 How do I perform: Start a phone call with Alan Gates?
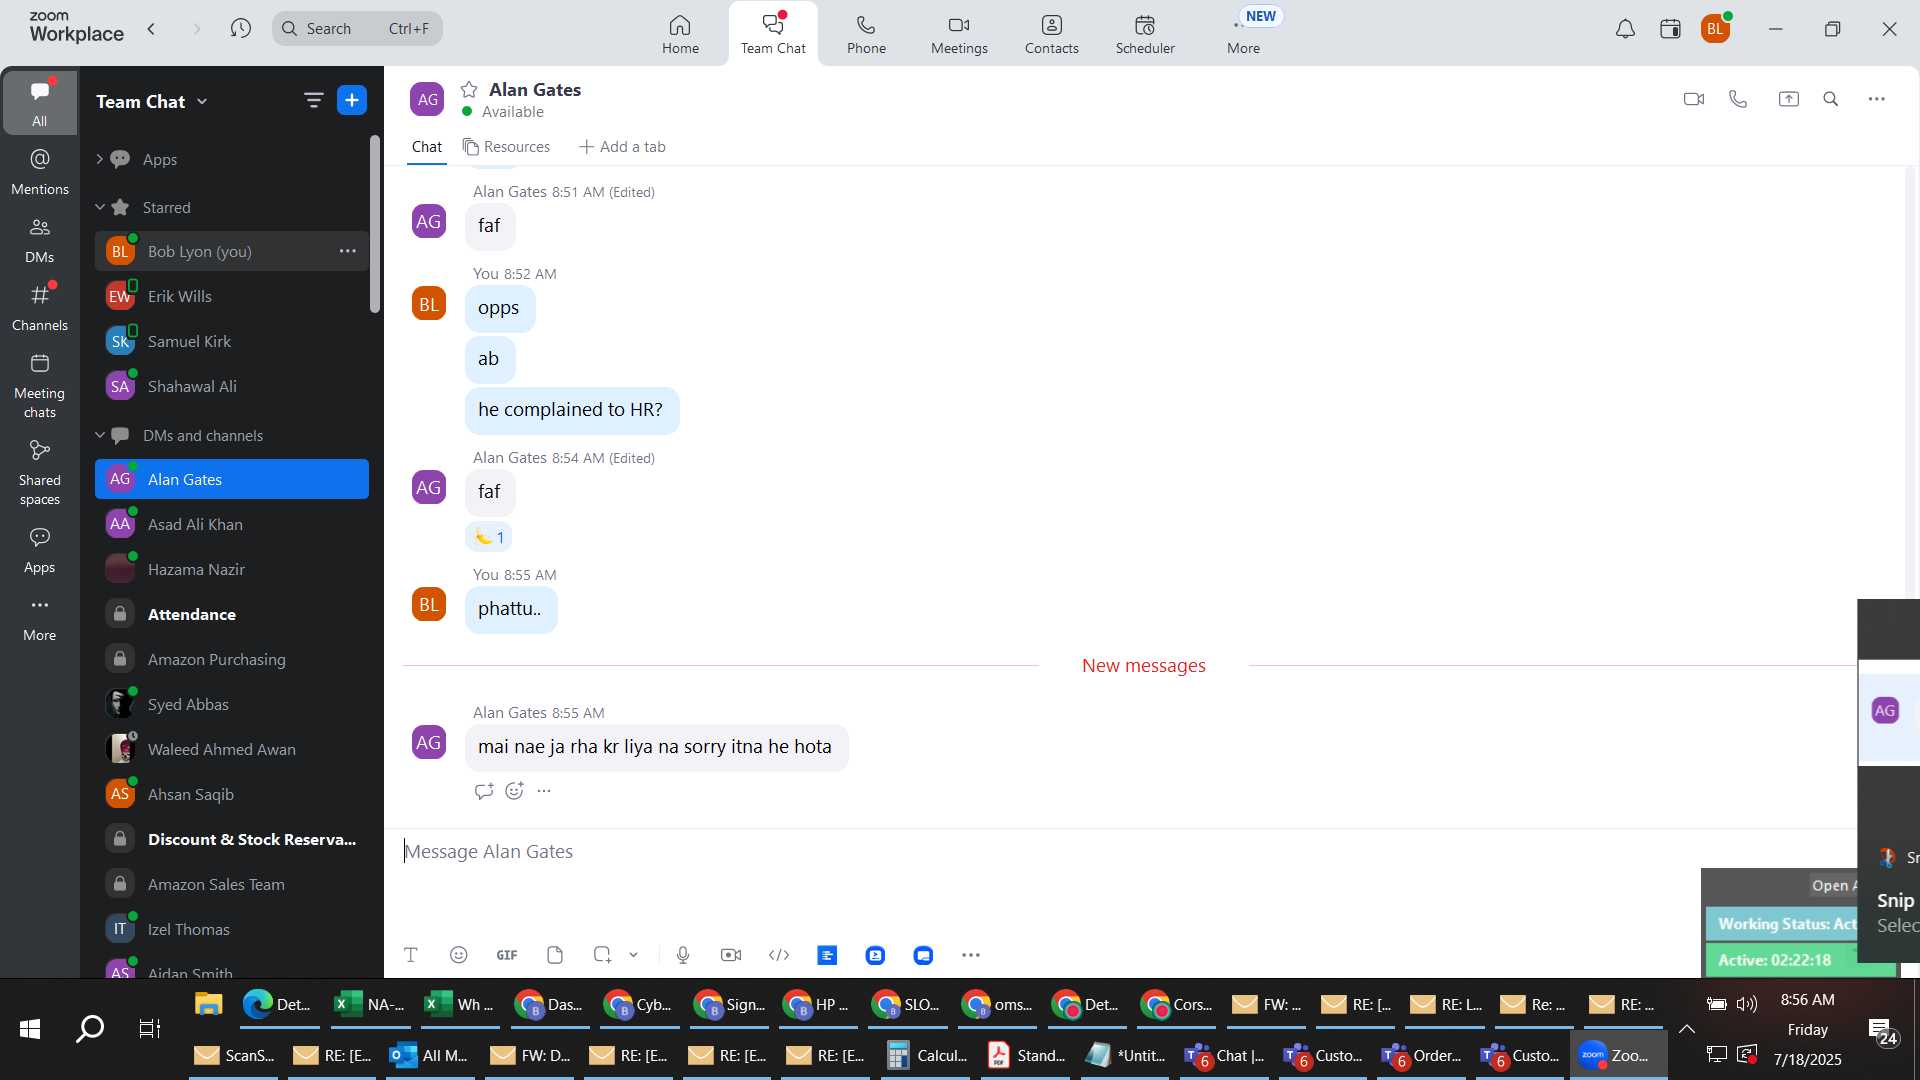(x=1738, y=99)
